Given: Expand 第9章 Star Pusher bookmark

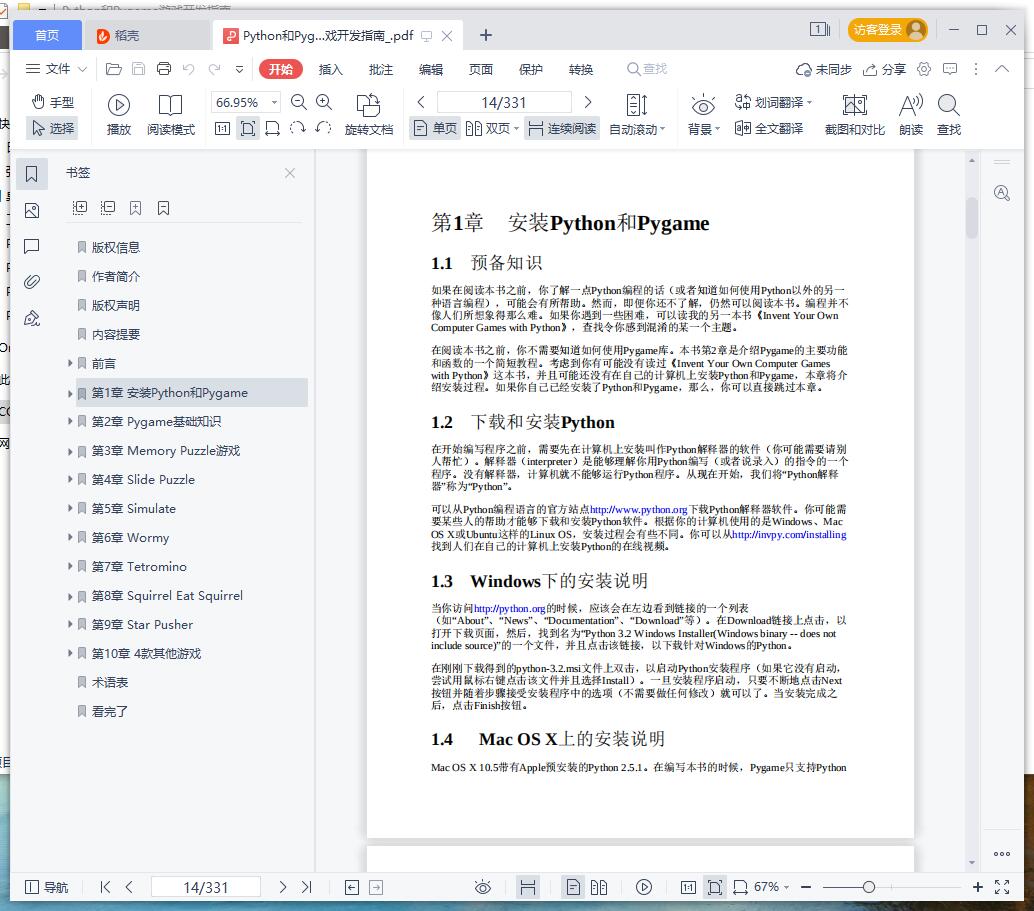Looking at the screenshot, I should coord(69,625).
